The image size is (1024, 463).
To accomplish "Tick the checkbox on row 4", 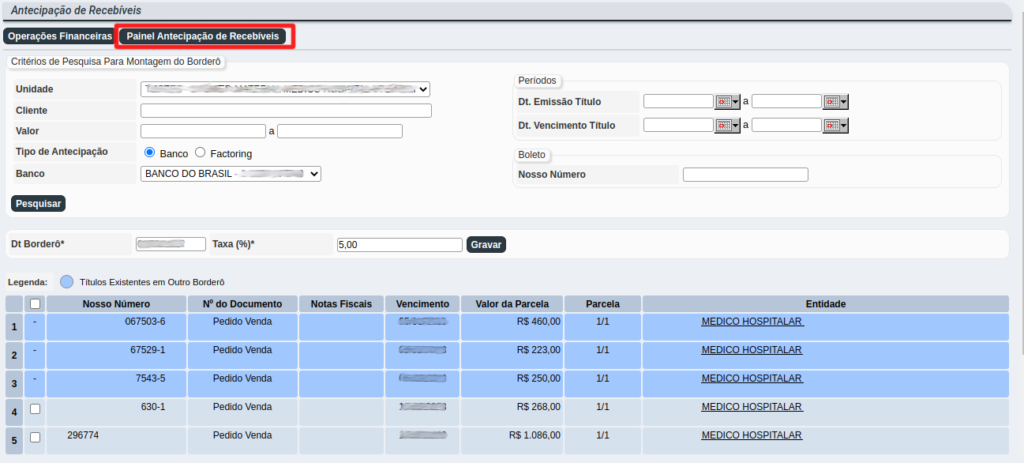I will pyautogui.click(x=35, y=409).
